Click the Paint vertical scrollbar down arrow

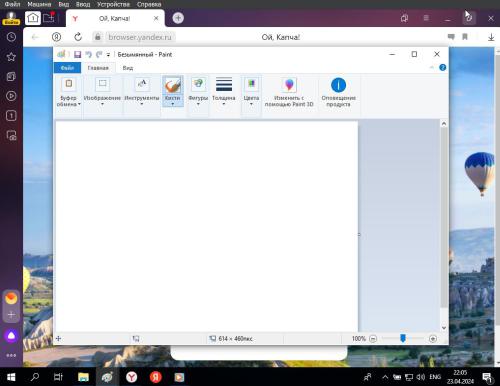(x=444, y=328)
